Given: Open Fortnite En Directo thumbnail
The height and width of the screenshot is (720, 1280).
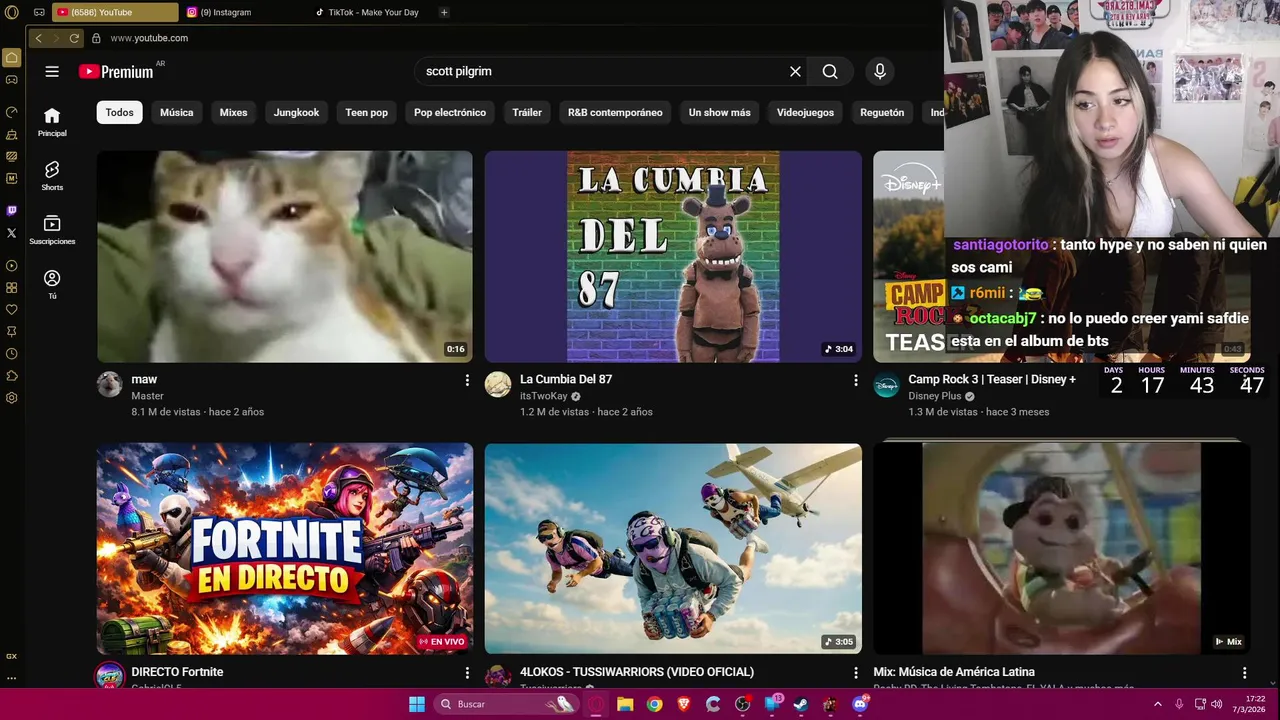Looking at the screenshot, I should [x=284, y=549].
